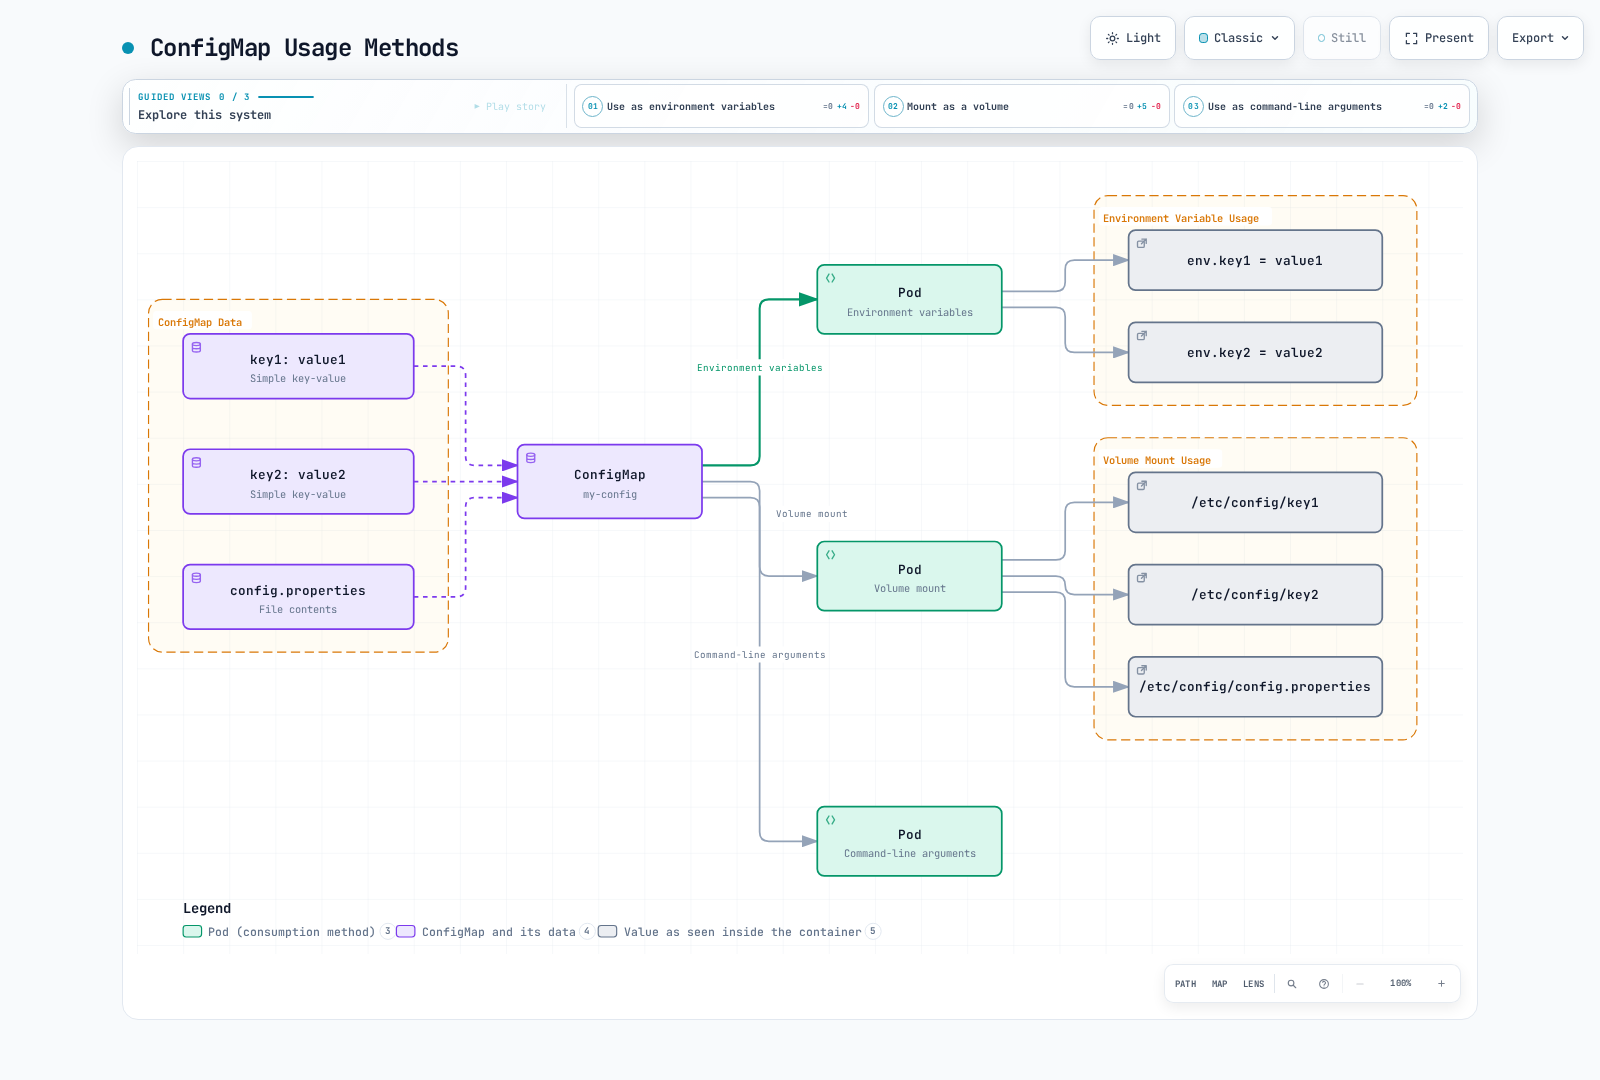Click the 'Volume Mount Usage' group label
The width and height of the screenshot is (1600, 1080).
[1157, 461]
